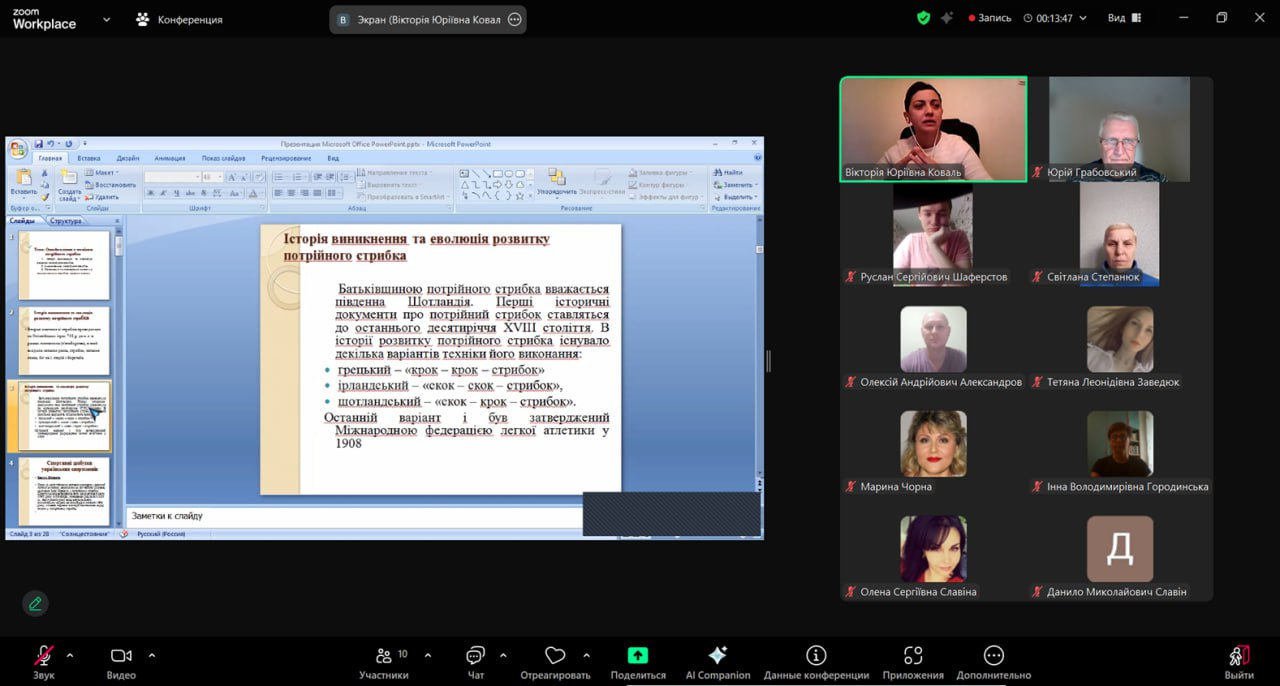Expand video options caret next to Видео
The height and width of the screenshot is (686, 1280).
click(x=152, y=656)
